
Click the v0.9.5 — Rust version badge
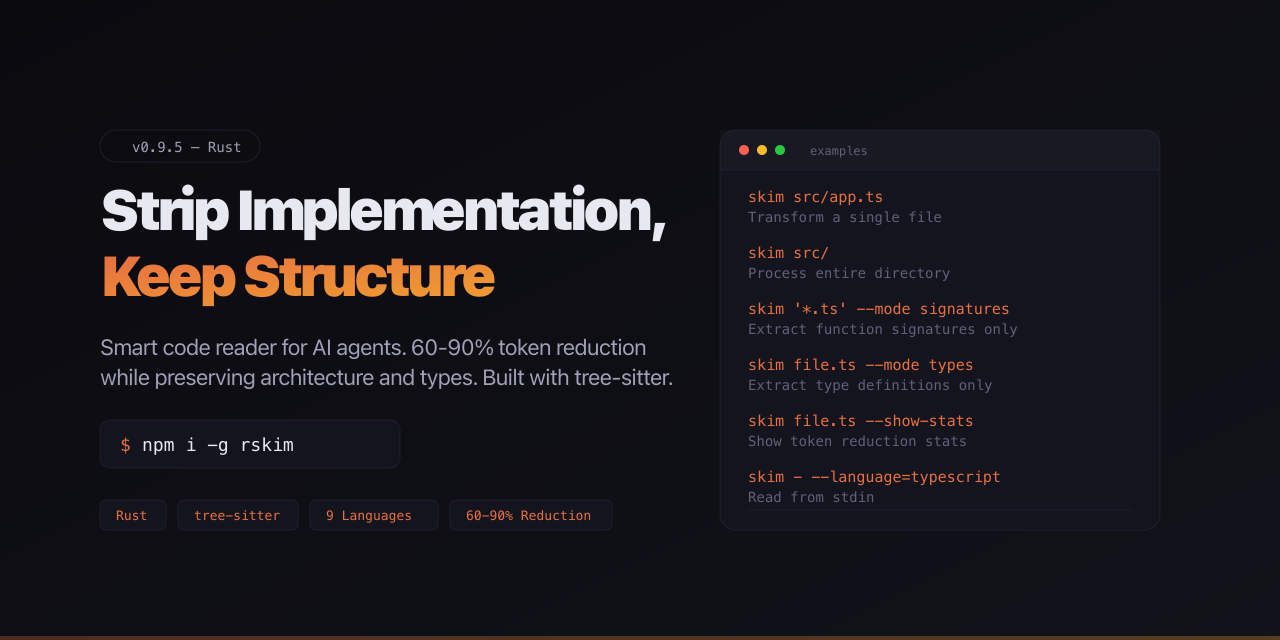pyautogui.click(x=180, y=146)
